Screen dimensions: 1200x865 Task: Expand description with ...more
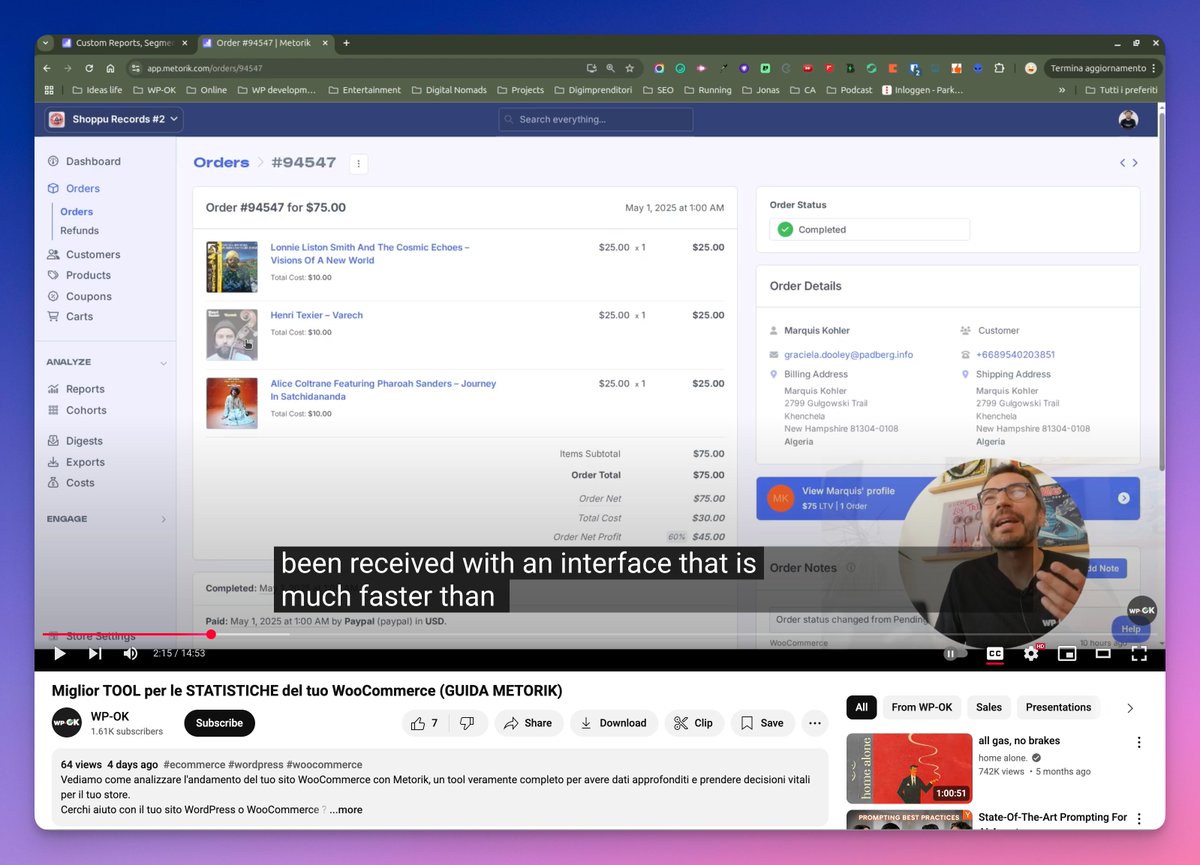click(346, 810)
